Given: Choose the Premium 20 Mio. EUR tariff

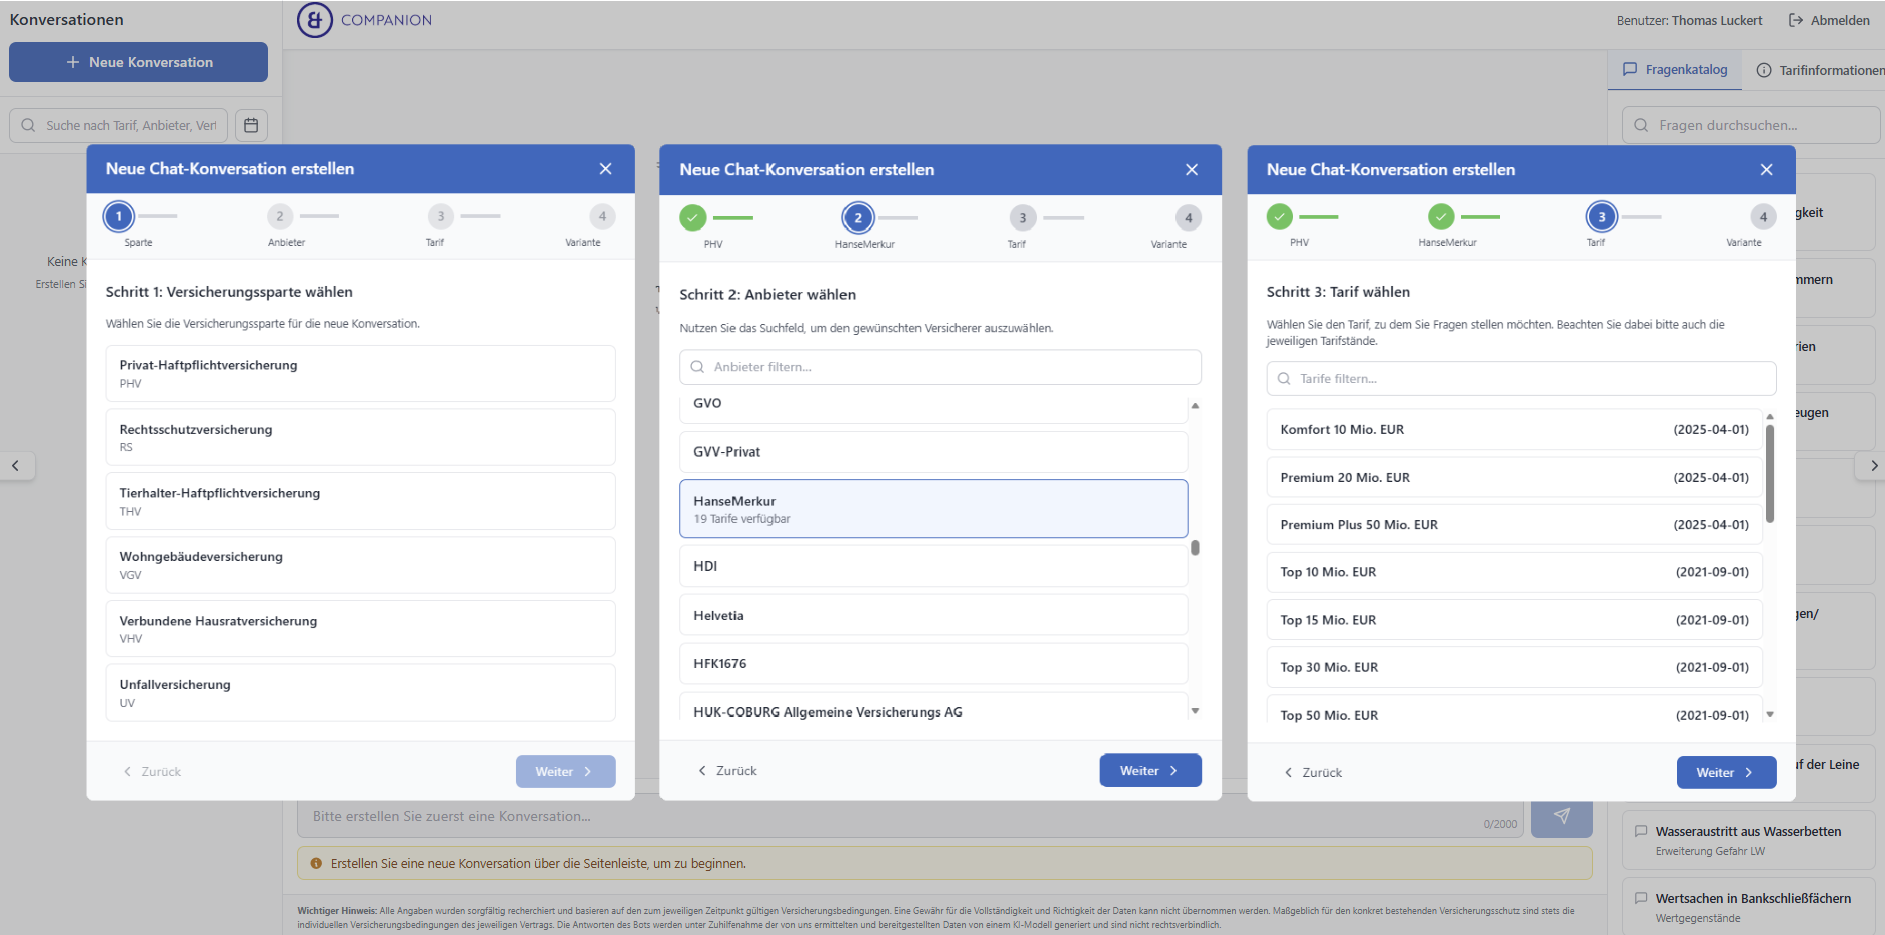Looking at the screenshot, I should (x=1514, y=478).
